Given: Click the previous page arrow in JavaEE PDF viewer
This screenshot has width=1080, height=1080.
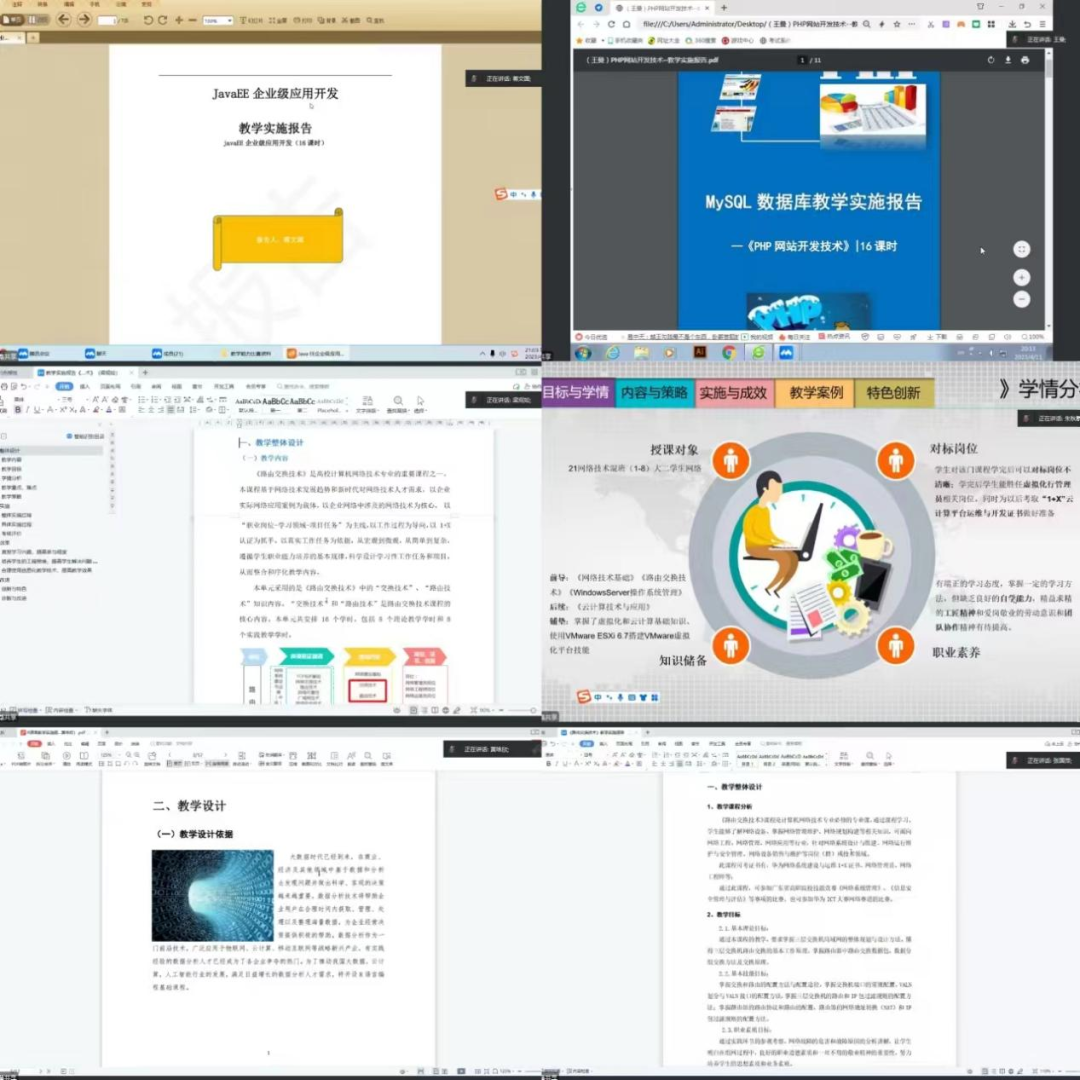Looking at the screenshot, I should tap(63, 20).
